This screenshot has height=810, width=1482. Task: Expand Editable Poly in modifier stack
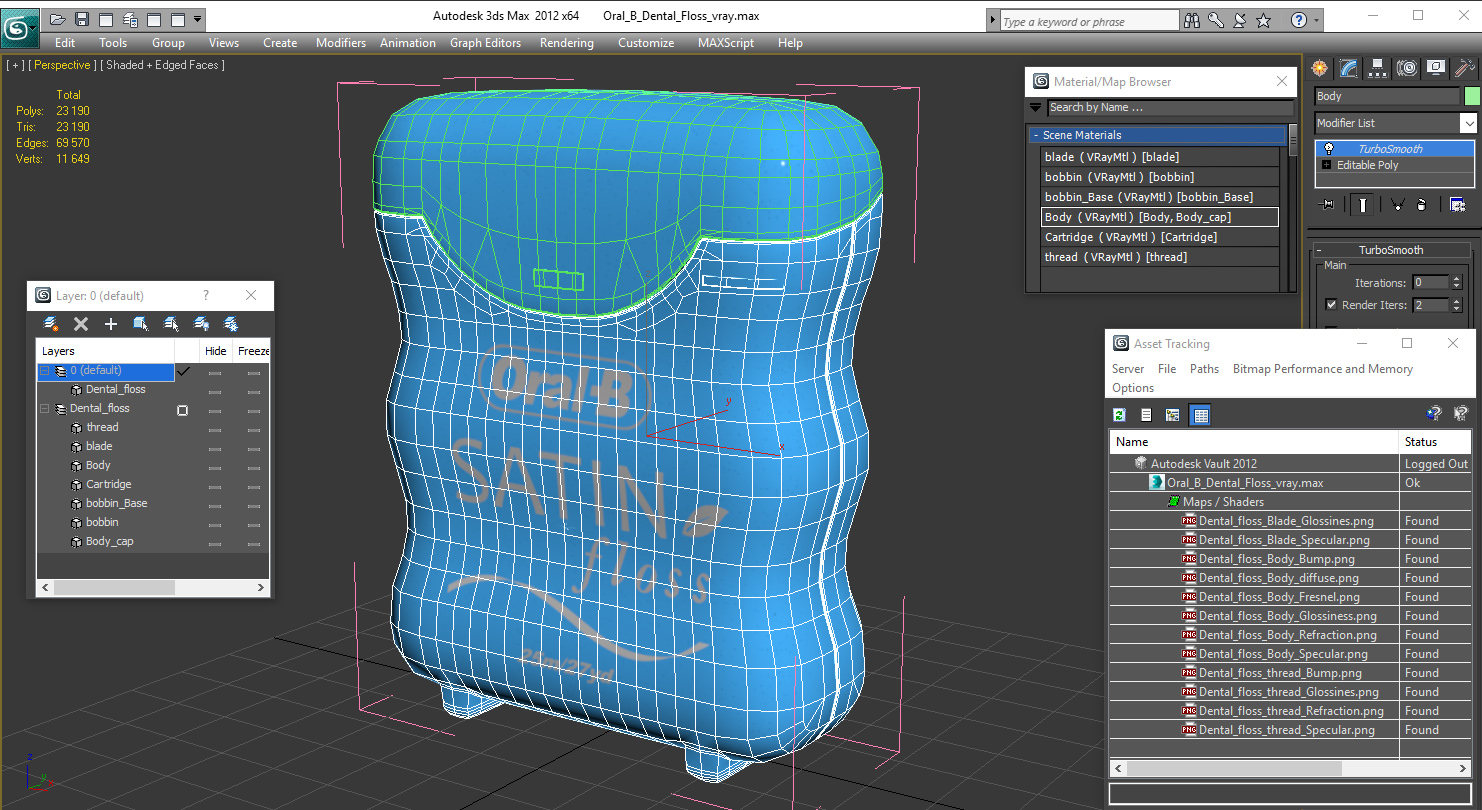pos(1327,165)
